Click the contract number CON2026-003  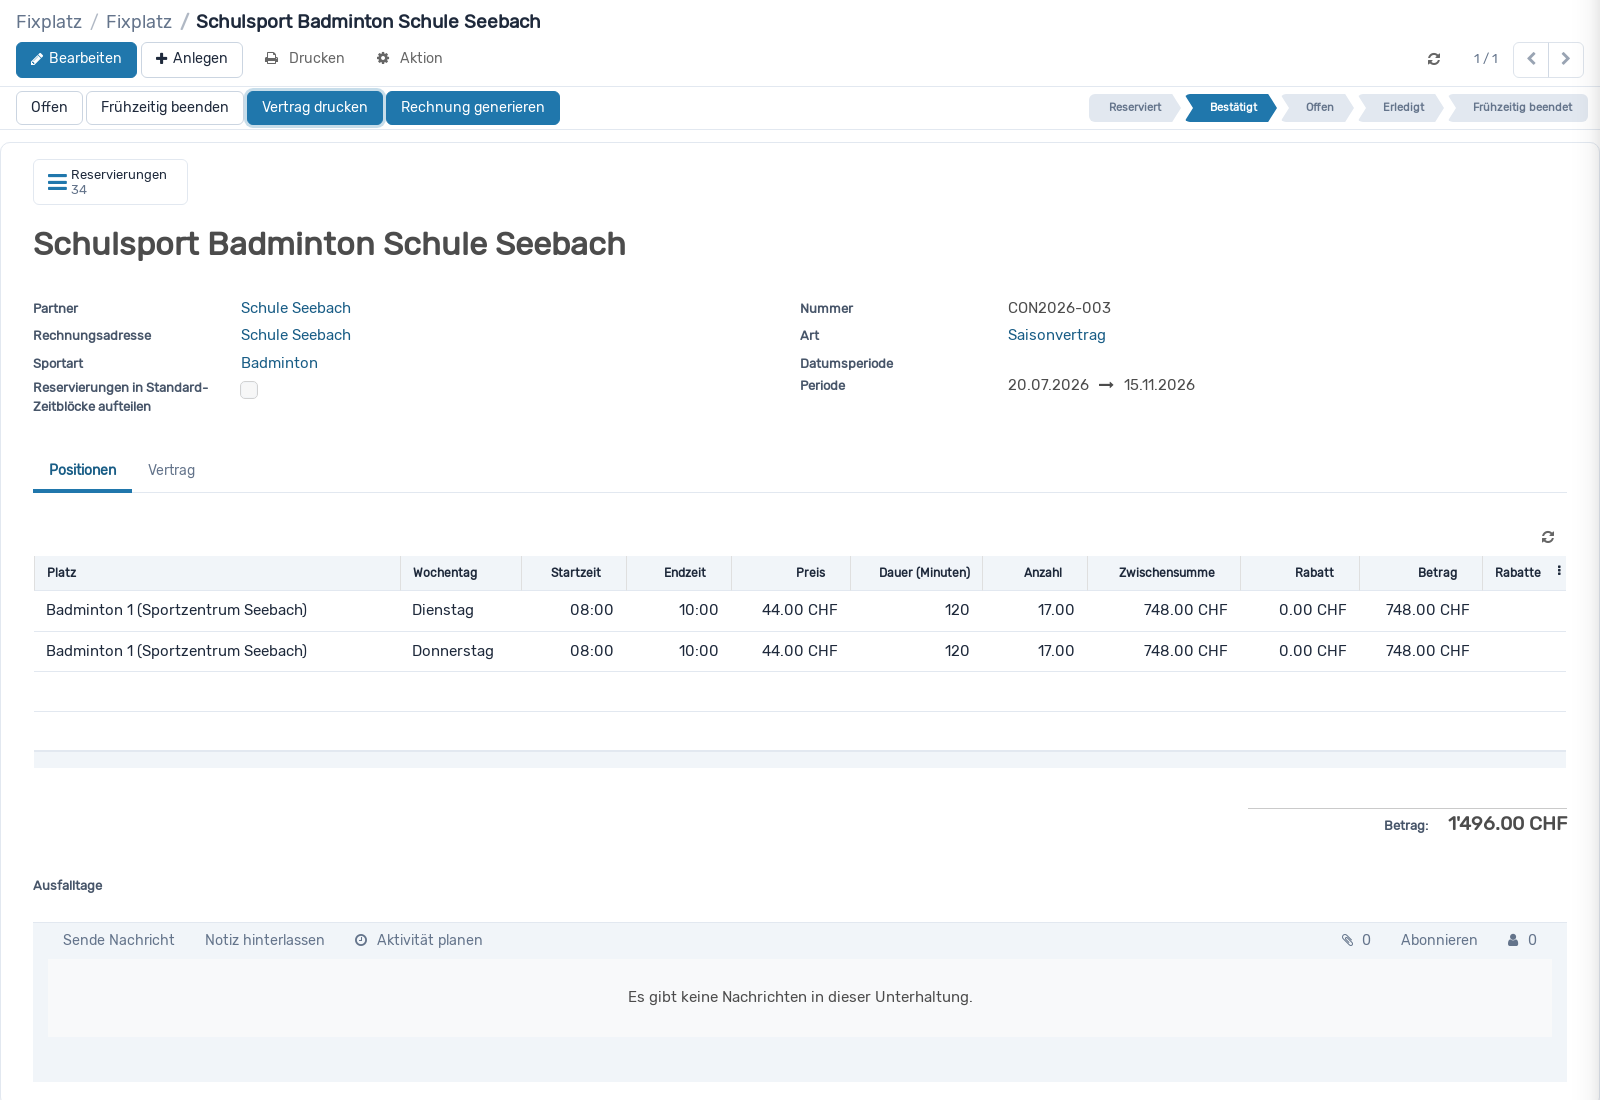tap(1059, 308)
